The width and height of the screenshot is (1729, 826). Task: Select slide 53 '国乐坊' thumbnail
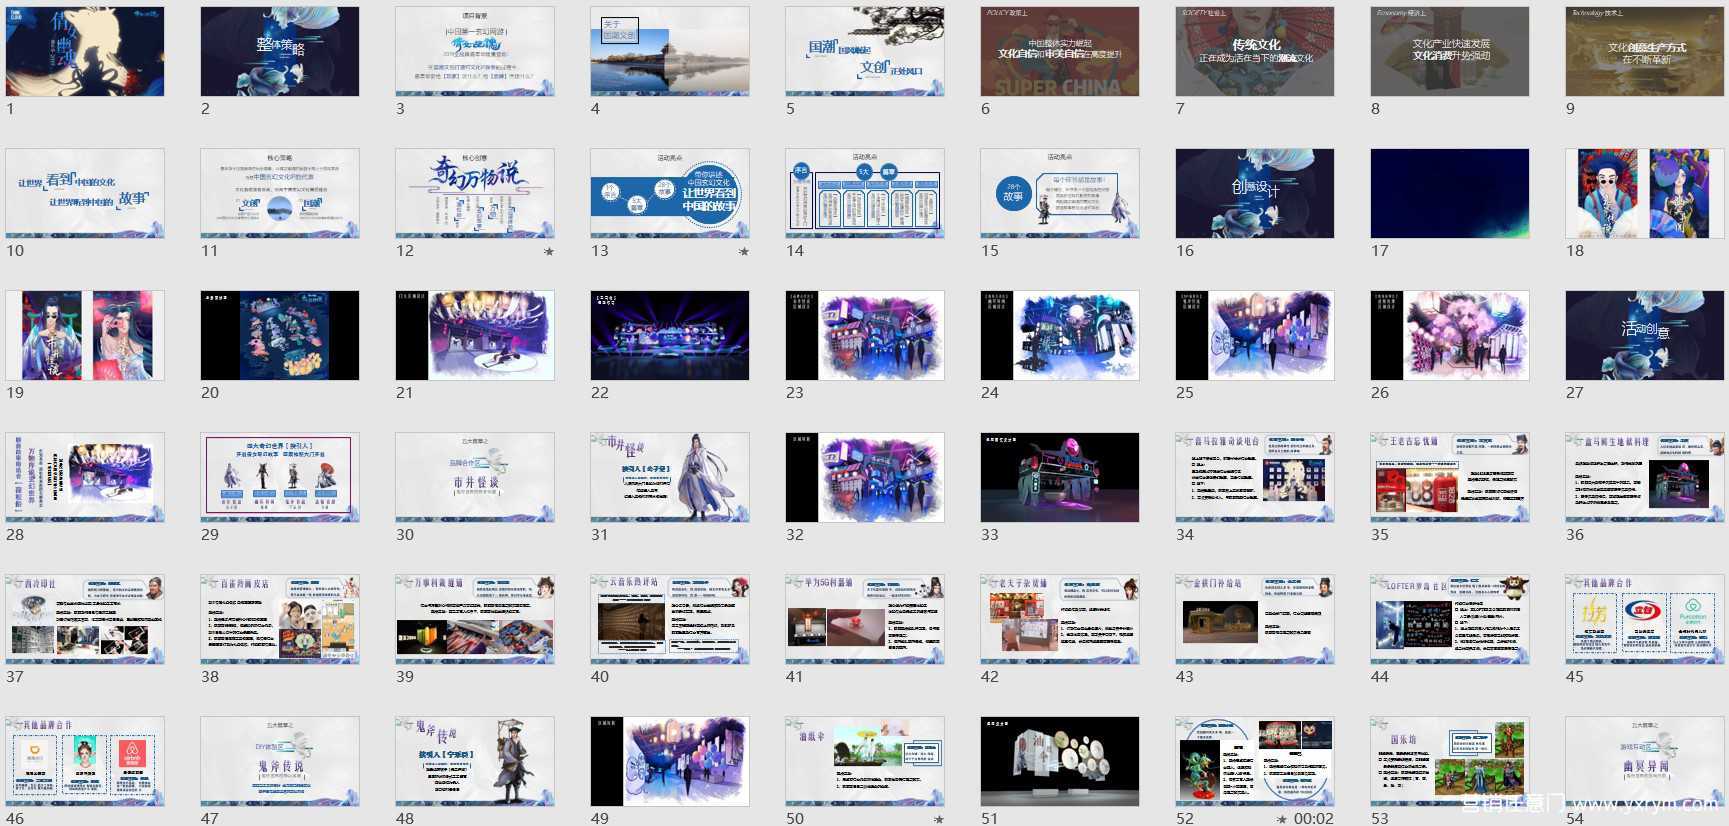click(x=1450, y=761)
